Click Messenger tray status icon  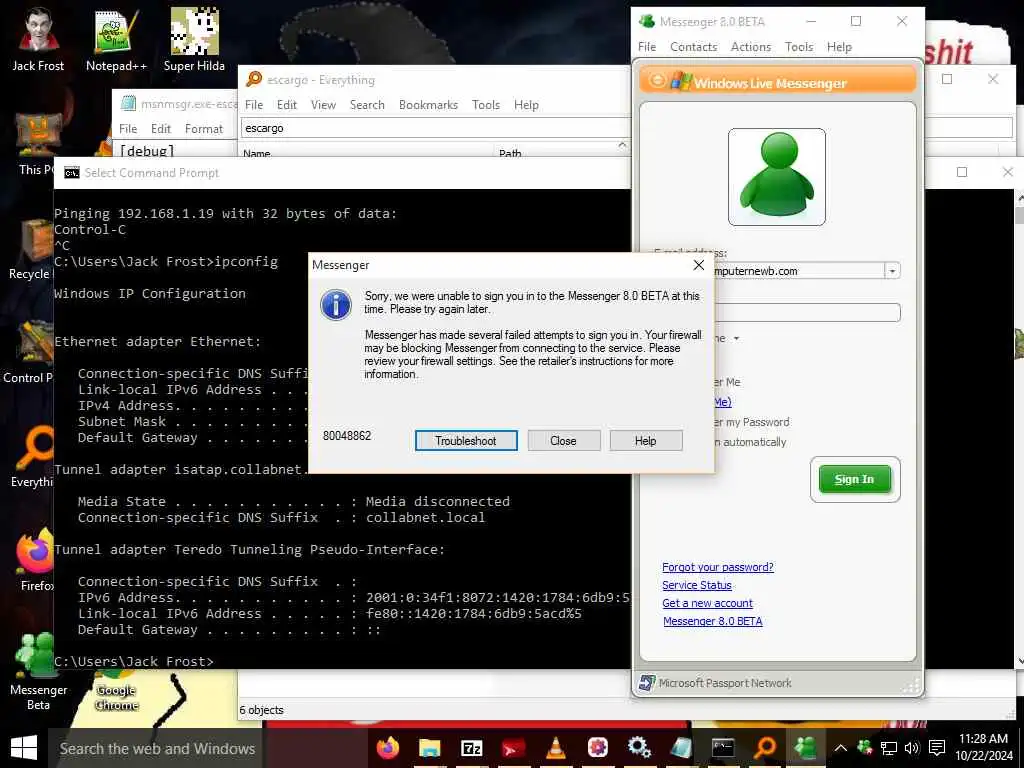(x=865, y=748)
